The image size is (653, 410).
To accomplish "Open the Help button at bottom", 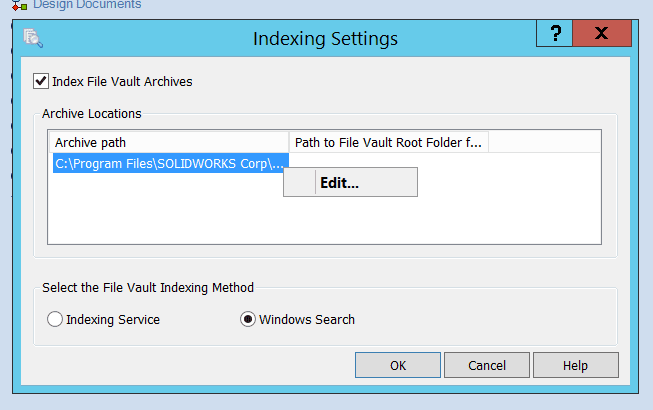I will (x=576, y=365).
